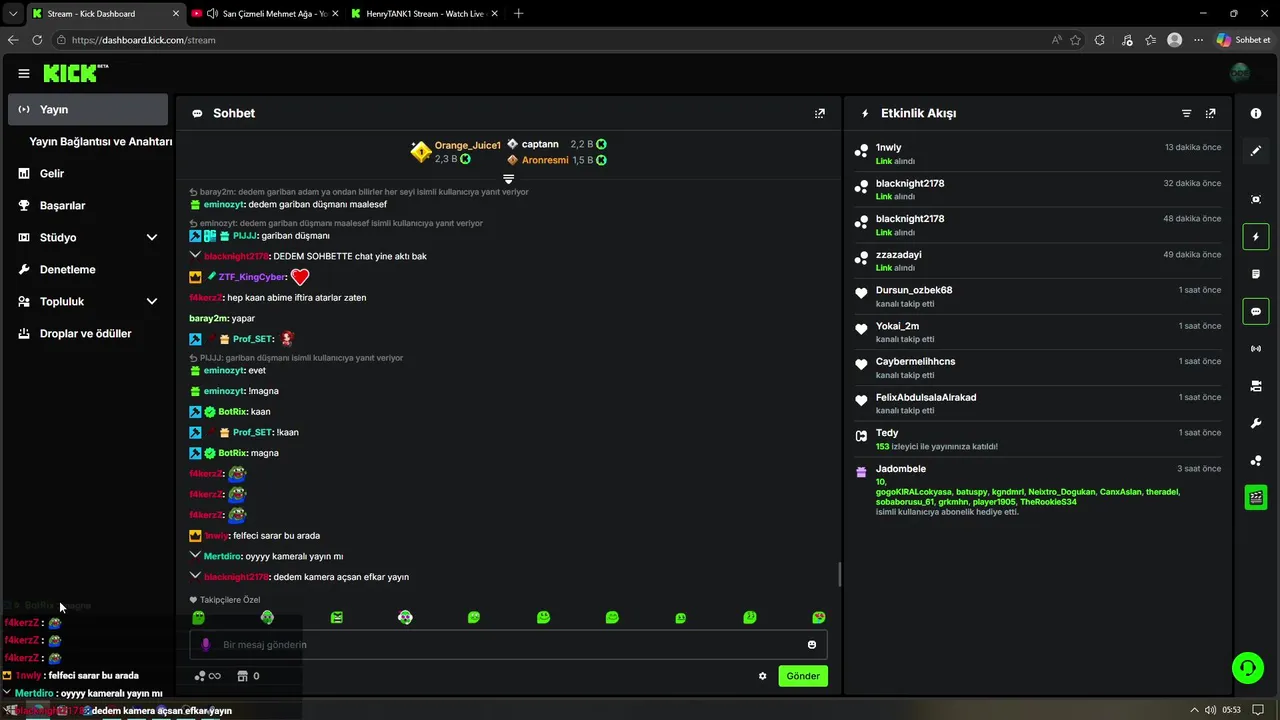This screenshot has height=720, width=1280.
Task: Click the broadcast signal icon in right sidebar
Action: click(x=1256, y=349)
